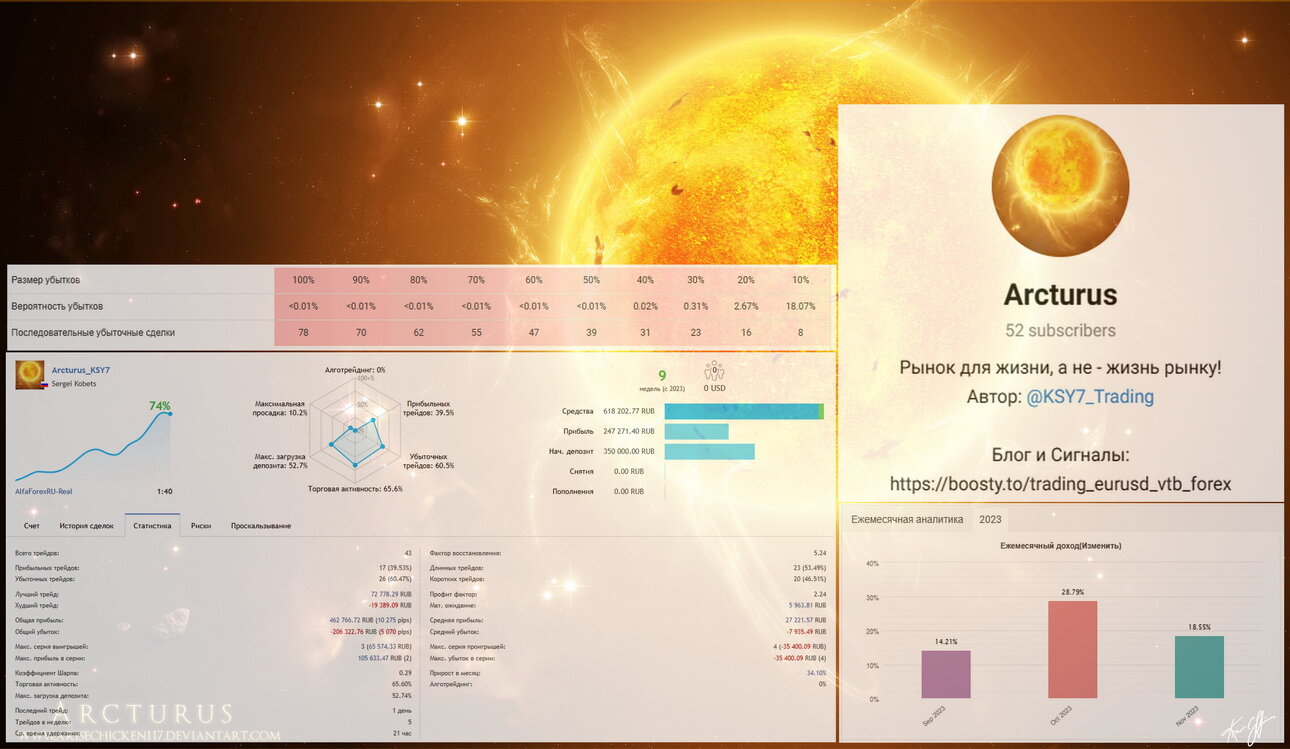Click the Russian flag beside Sergei Kobets
The height and width of the screenshot is (749, 1290).
(x=46, y=384)
